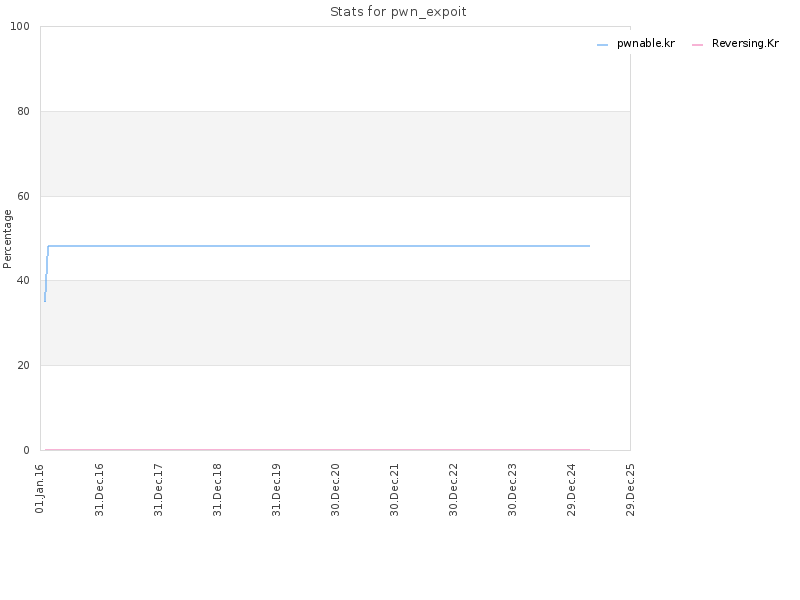Click the 30.Dec.20 x-axis date label
Viewport: 800px width, 600px height.
click(335, 490)
